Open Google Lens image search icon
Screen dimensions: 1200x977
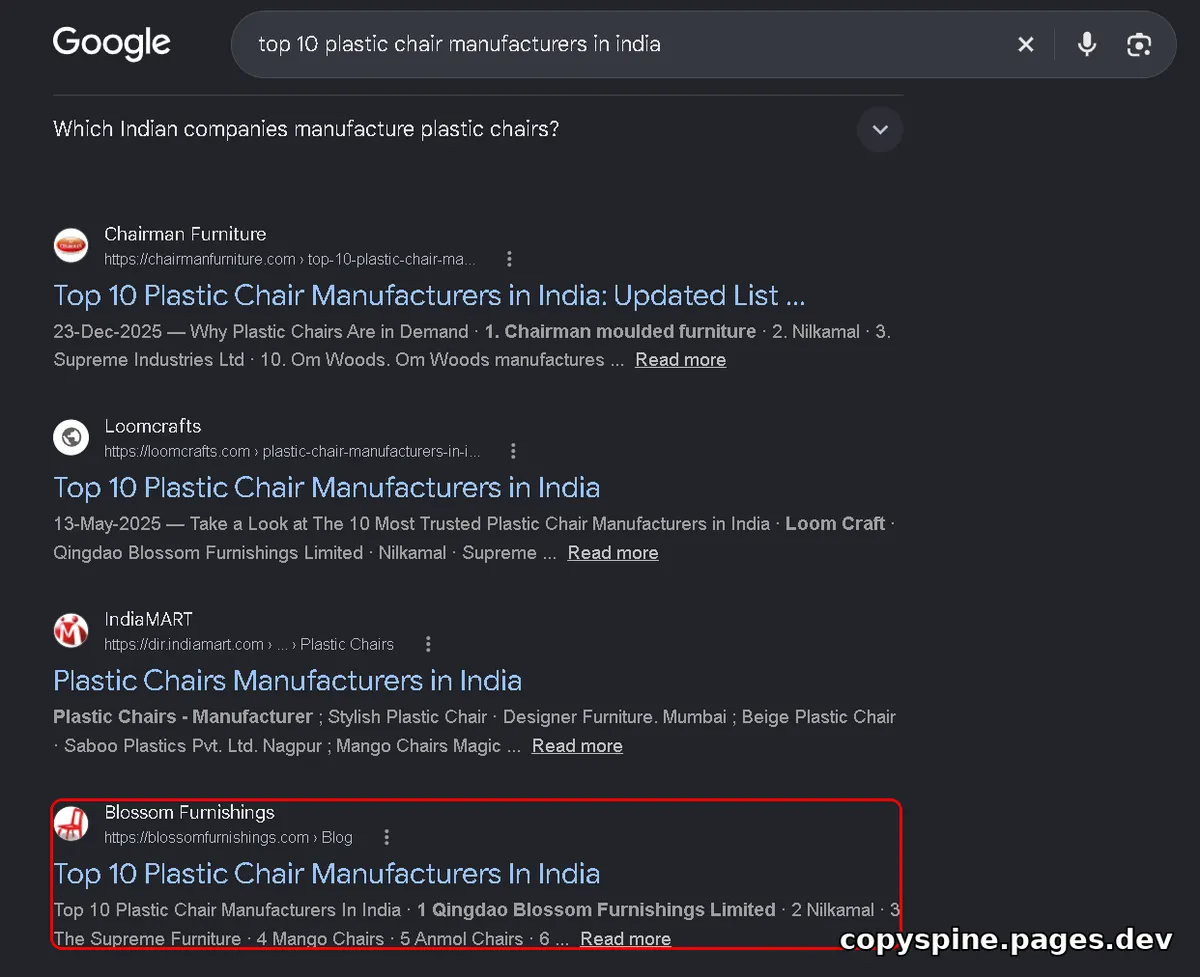(1139, 44)
